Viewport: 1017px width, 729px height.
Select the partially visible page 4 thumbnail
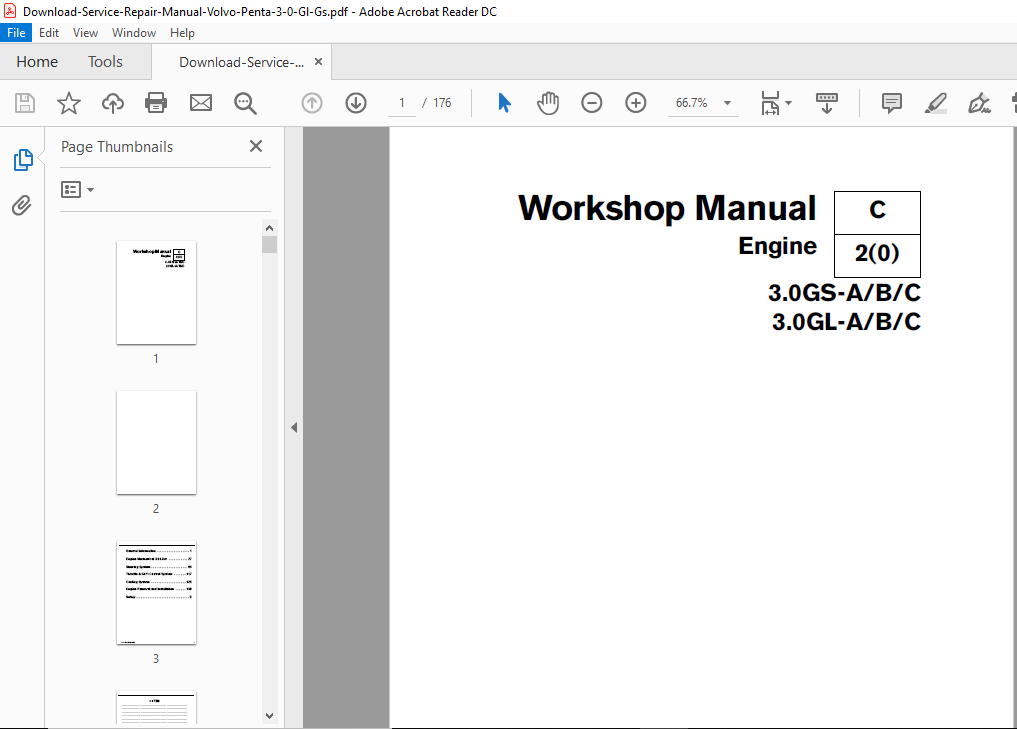click(156, 708)
